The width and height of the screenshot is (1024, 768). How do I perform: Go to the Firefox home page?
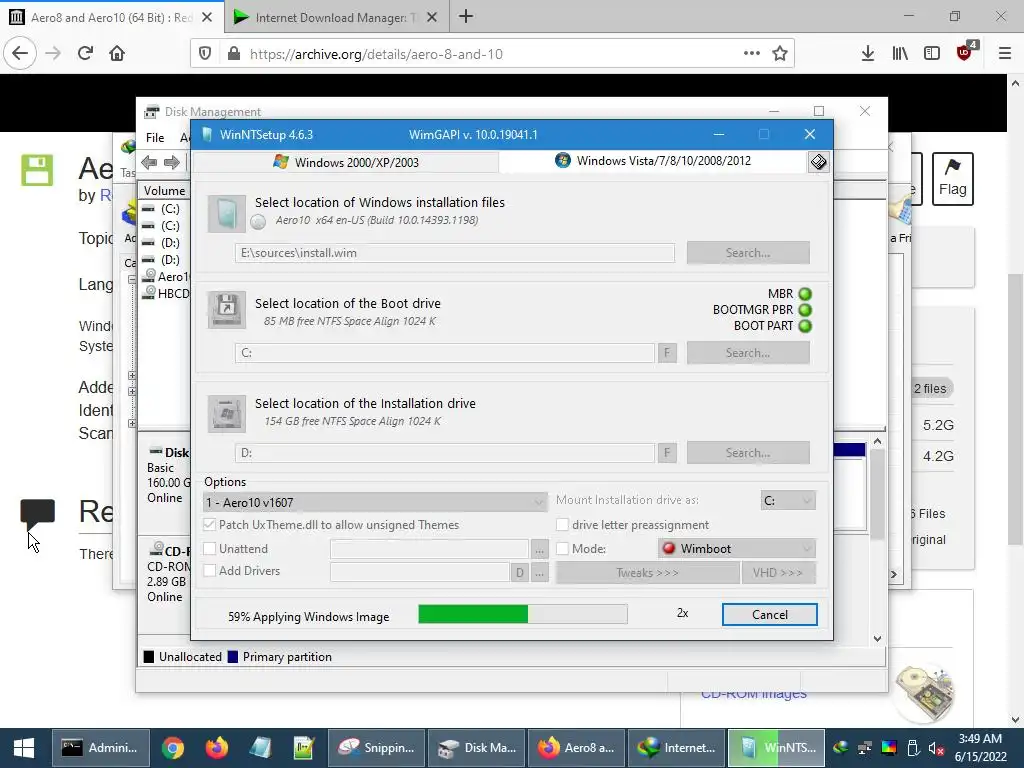[x=117, y=54]
